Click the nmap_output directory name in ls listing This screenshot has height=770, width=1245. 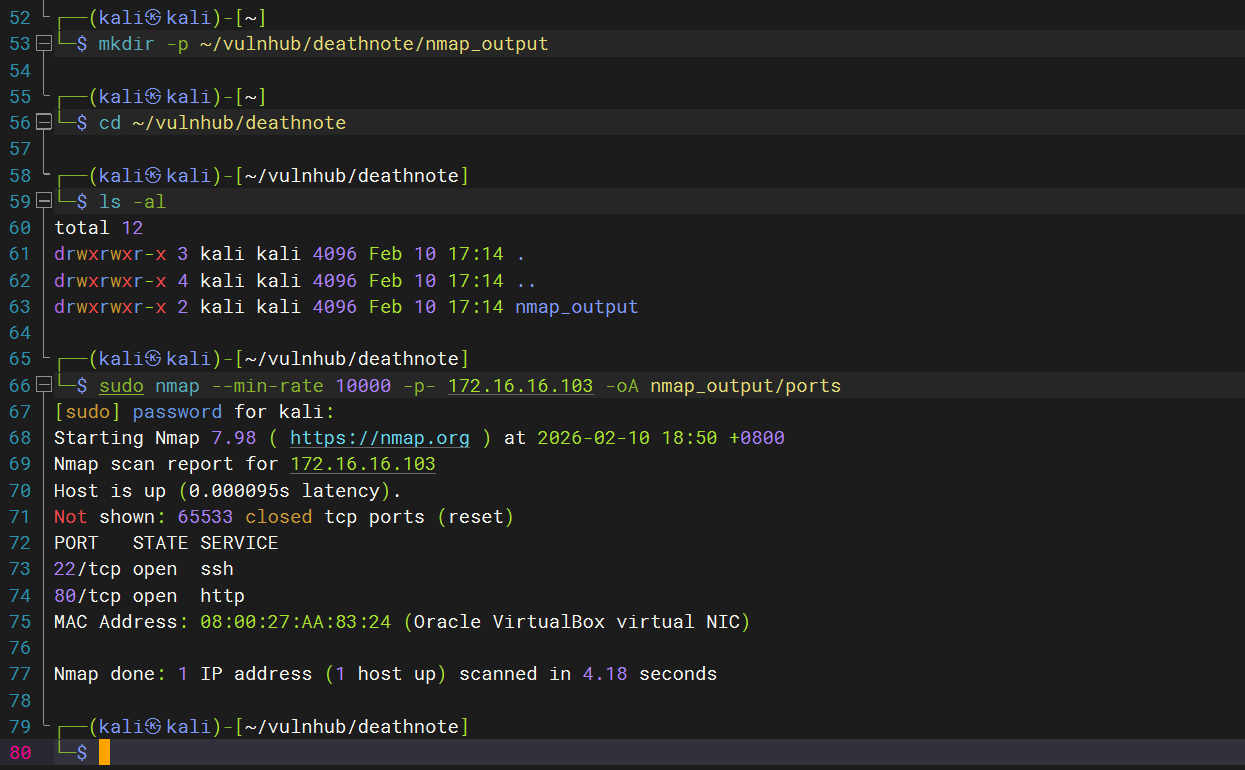[x=576, y=307]
